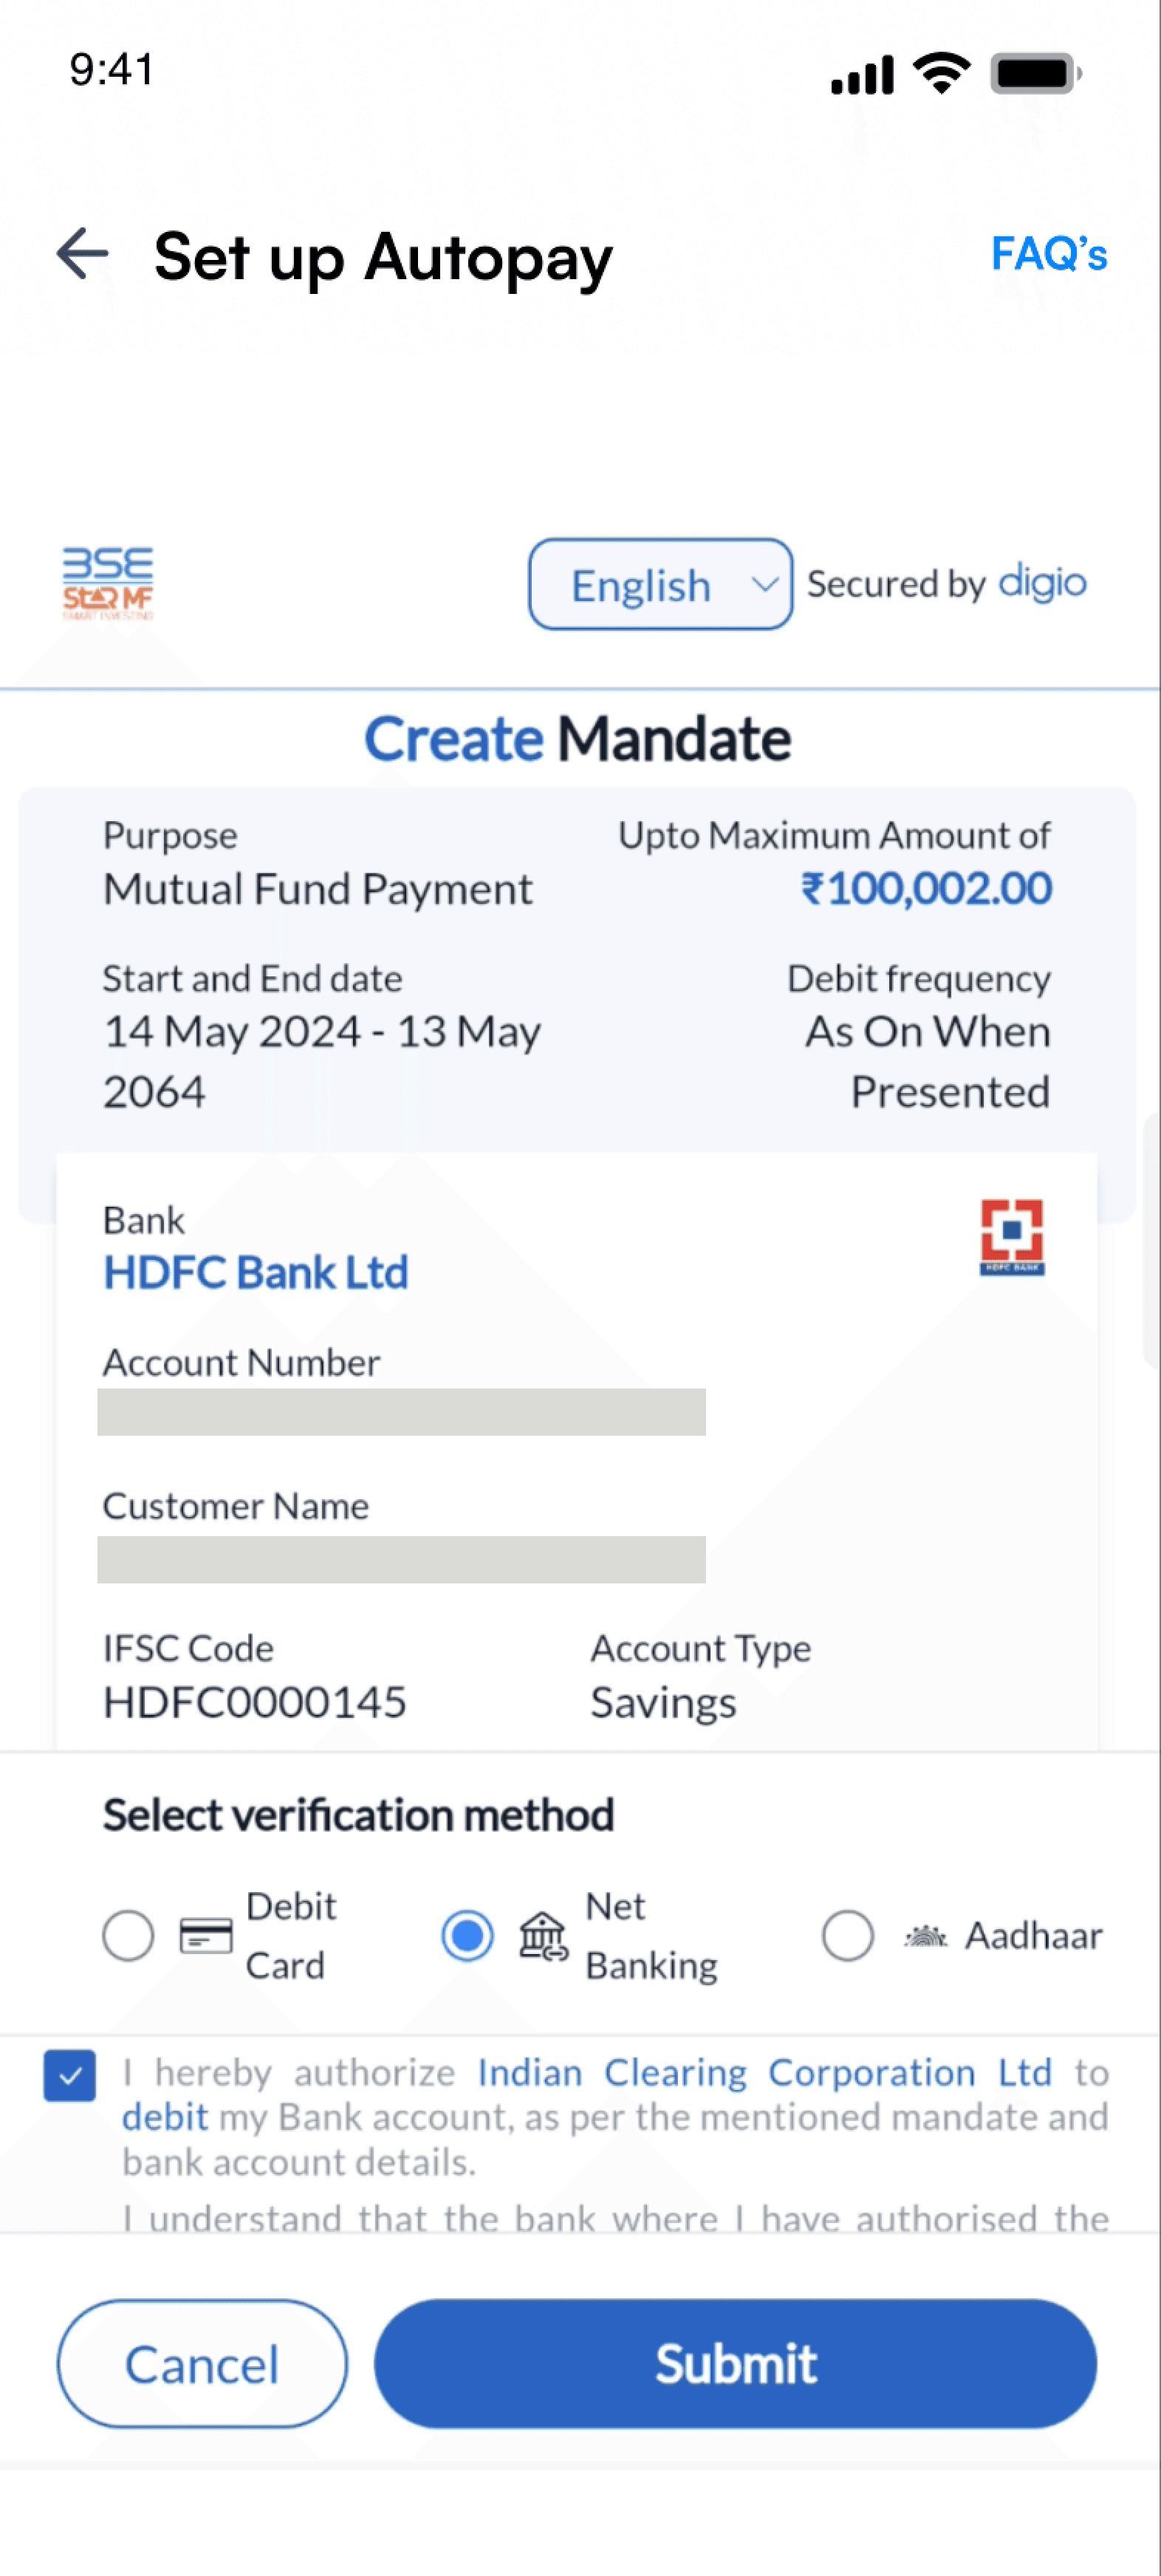Uncheck the authorization consent checkbox

[70, 2076]
